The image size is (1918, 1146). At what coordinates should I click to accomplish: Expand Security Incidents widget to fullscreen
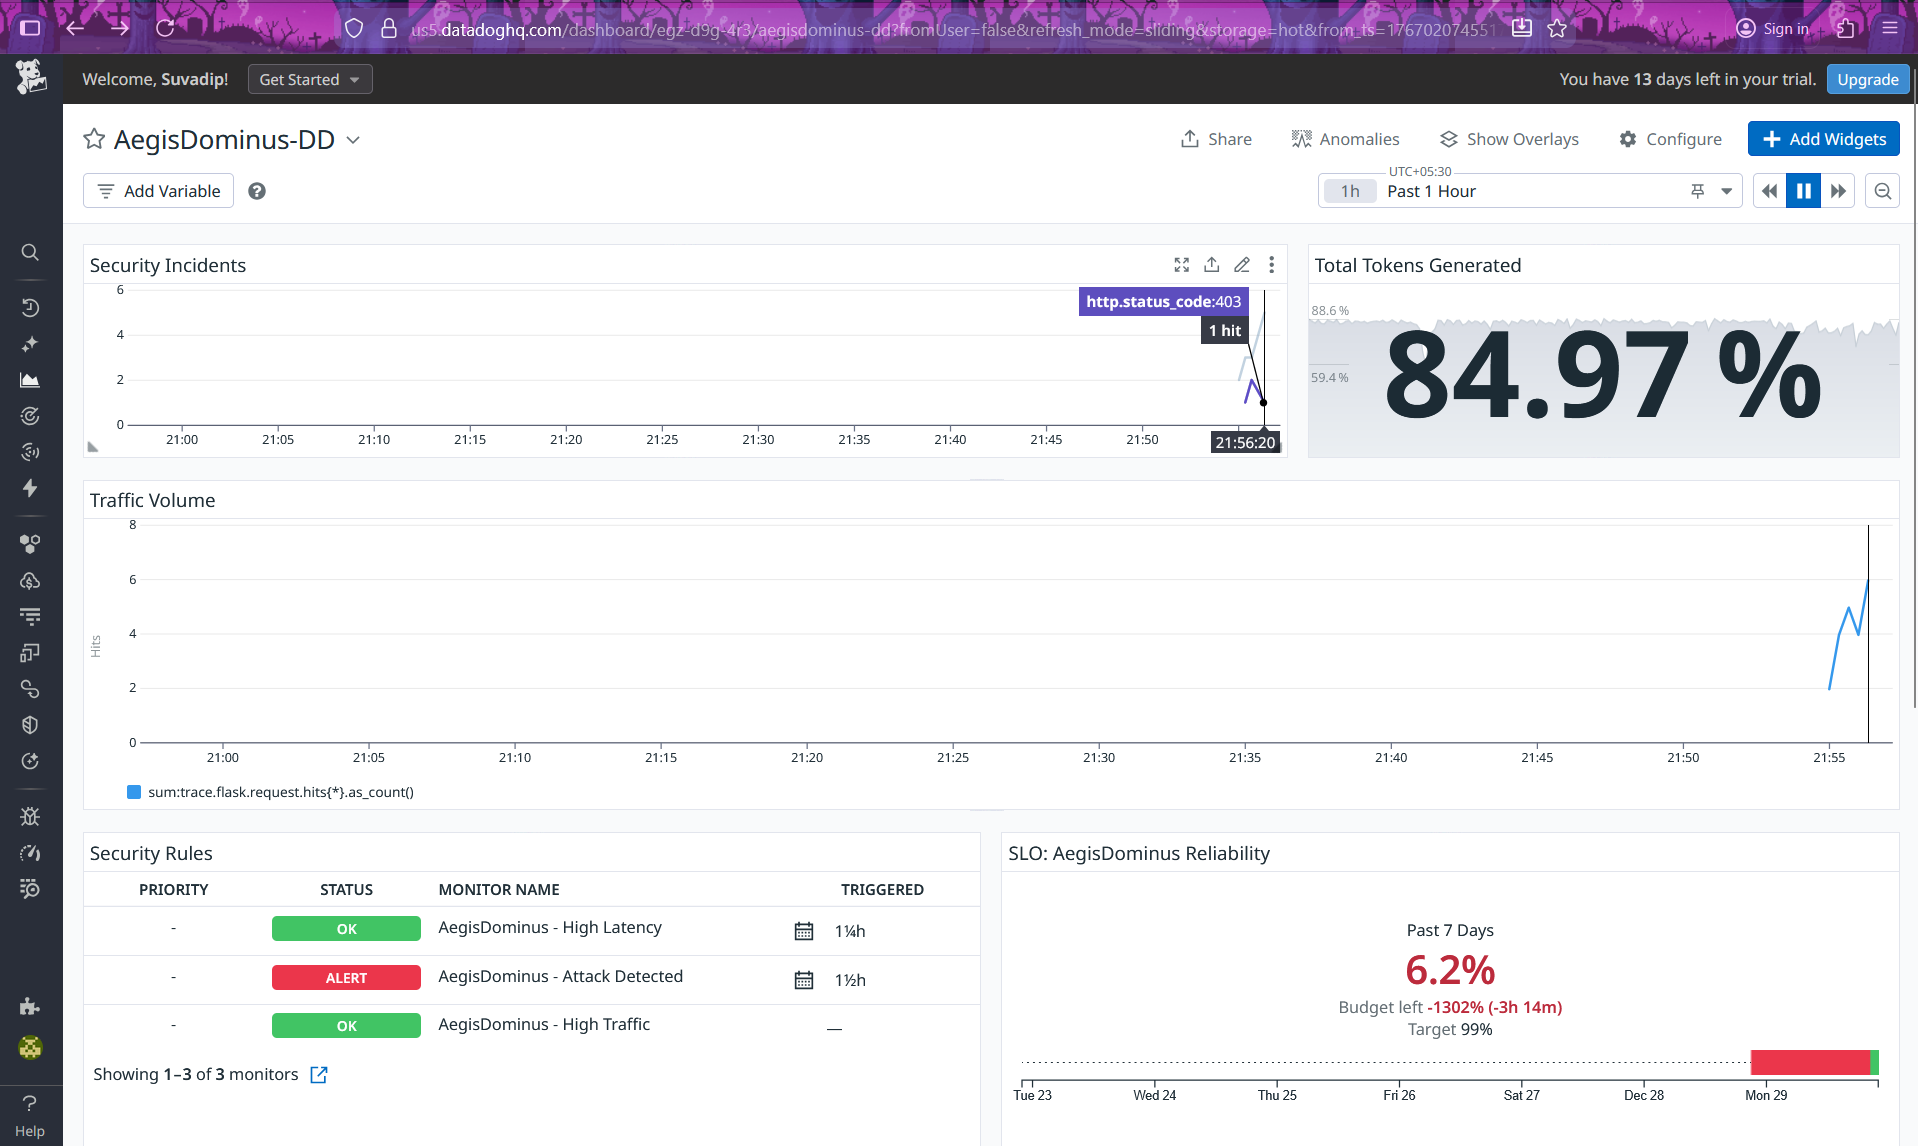point(1181,265)
